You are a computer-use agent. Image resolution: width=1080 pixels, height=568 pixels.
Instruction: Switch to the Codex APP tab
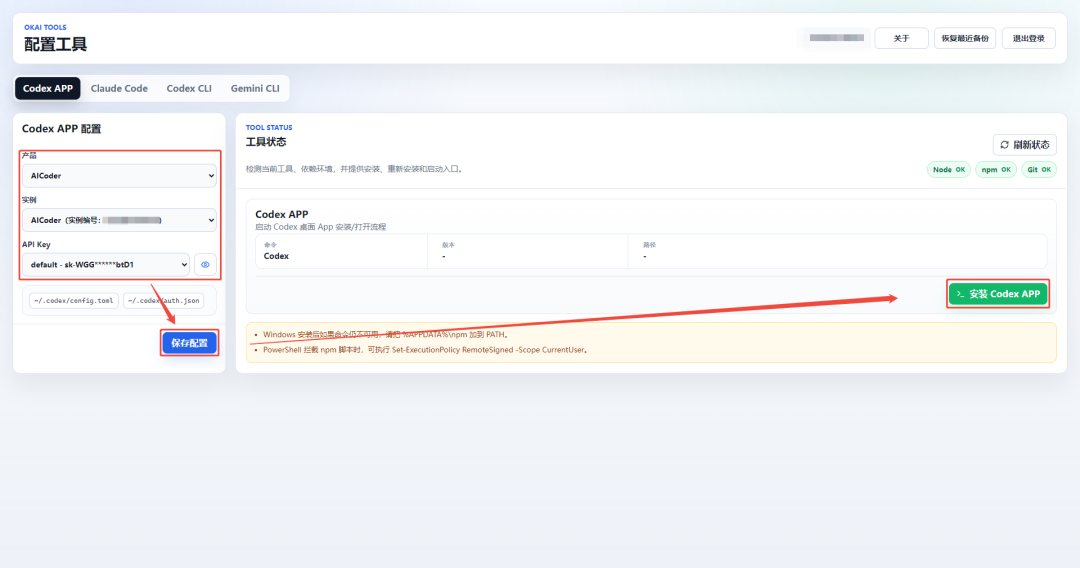point(48,88)
